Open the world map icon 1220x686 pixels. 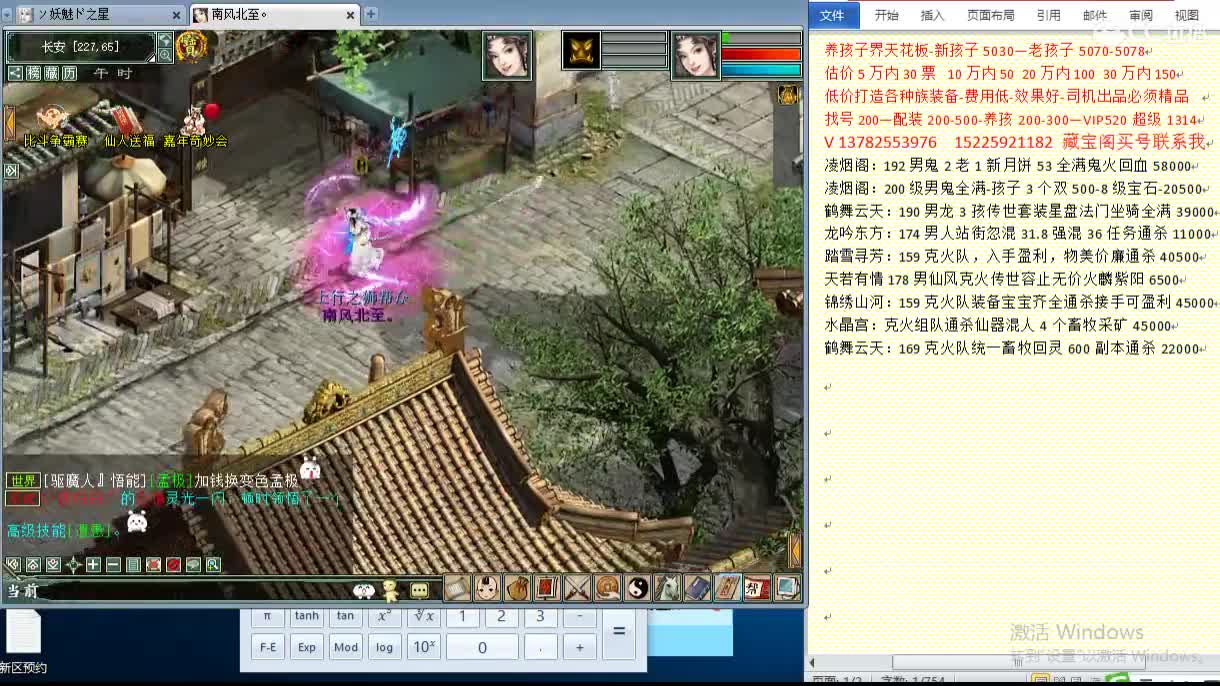tap(165, 39)
